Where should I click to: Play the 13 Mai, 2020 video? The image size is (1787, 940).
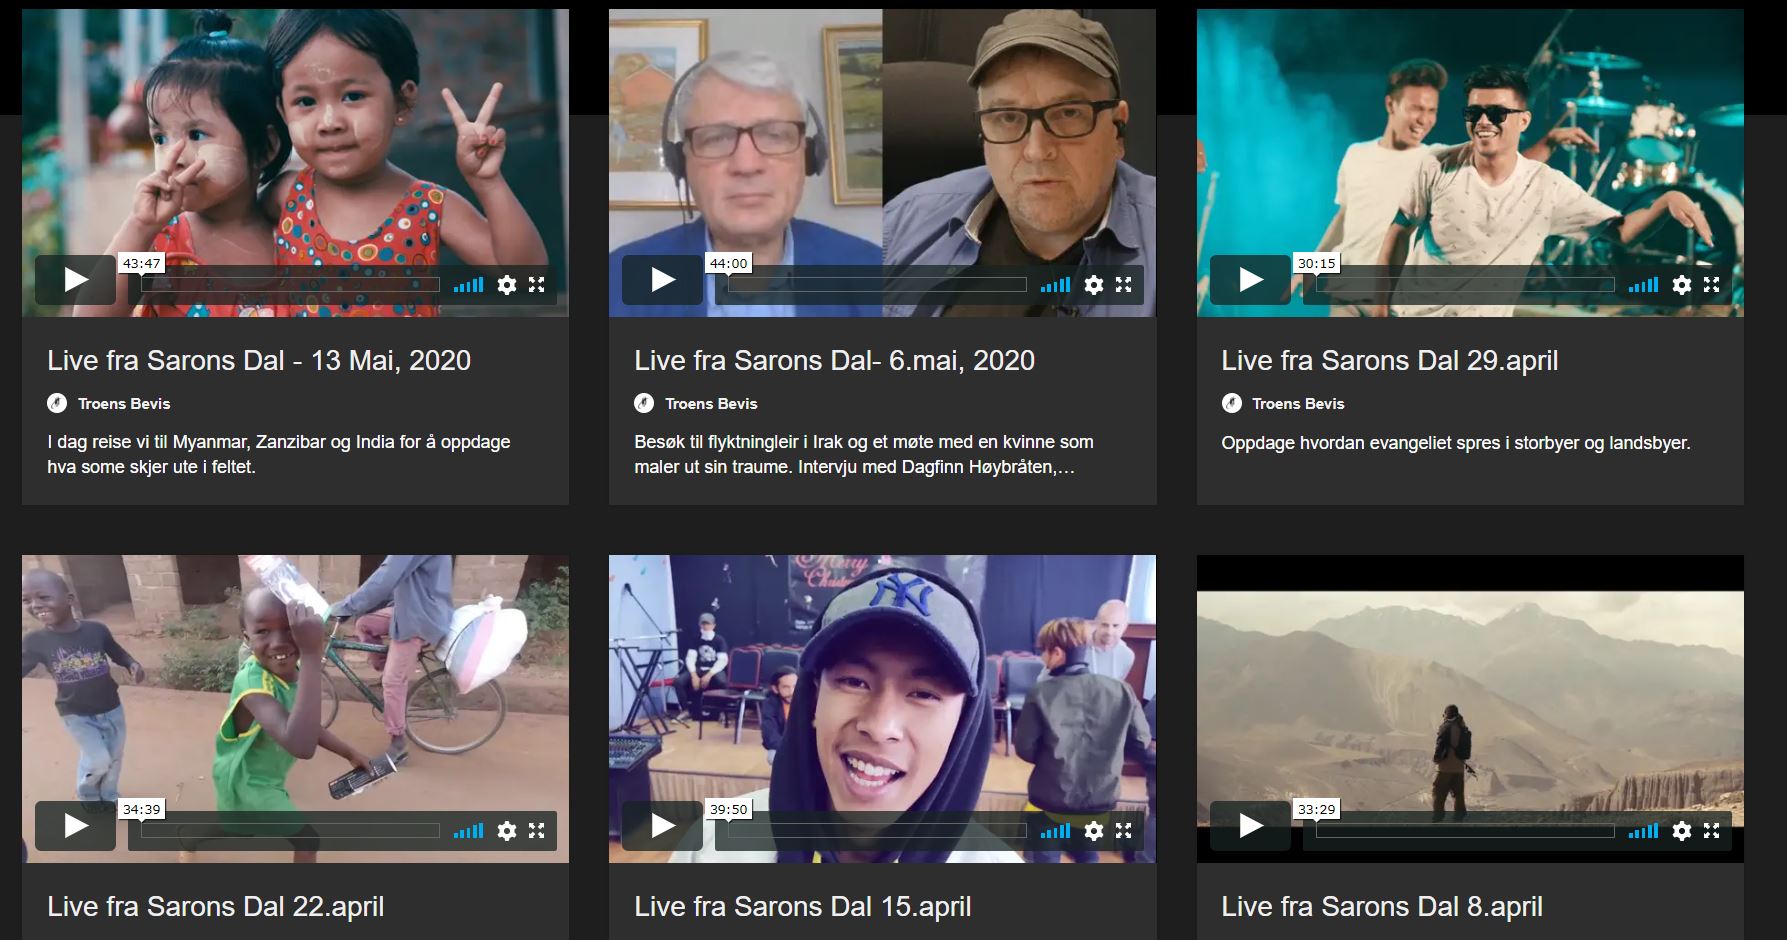coord(75,280)
